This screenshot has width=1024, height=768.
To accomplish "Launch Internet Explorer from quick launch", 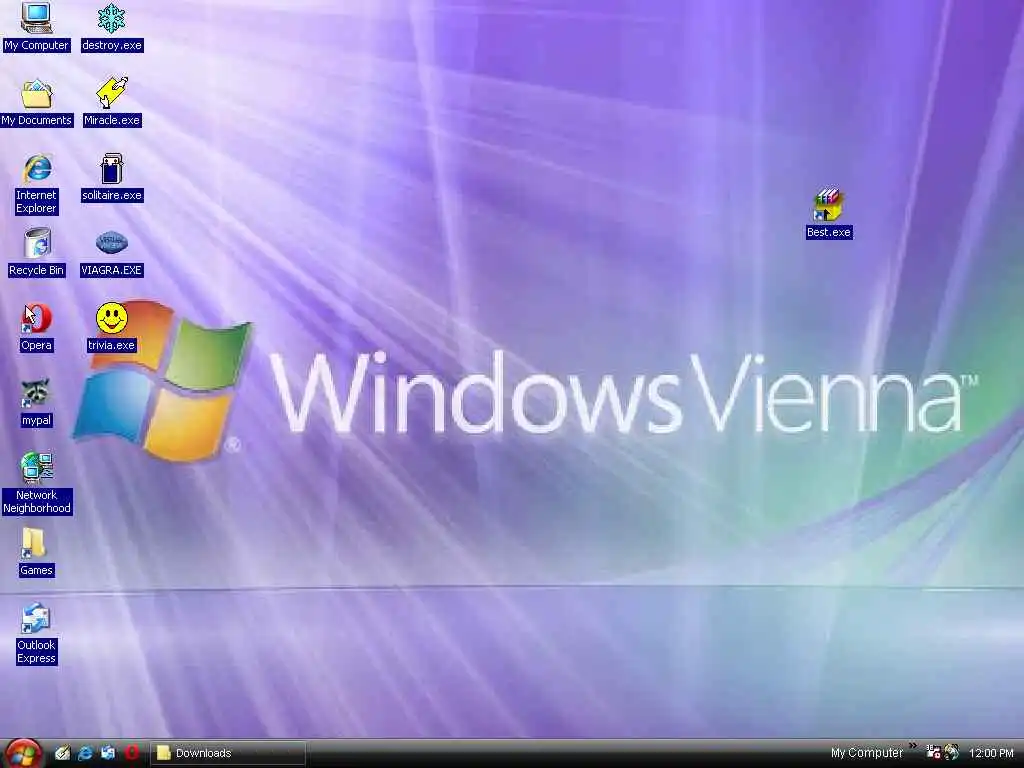I will tap(85, 753).
